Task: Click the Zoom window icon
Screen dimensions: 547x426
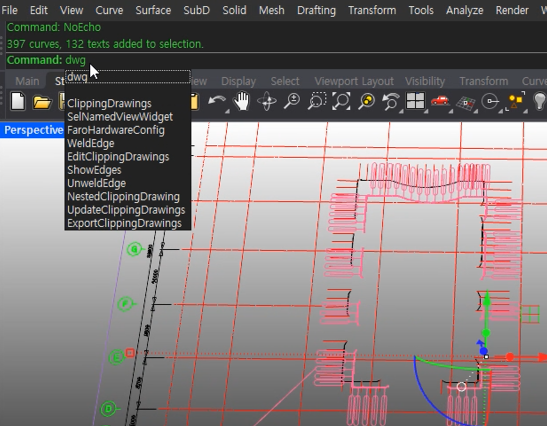Action: [x=317, y=102]
